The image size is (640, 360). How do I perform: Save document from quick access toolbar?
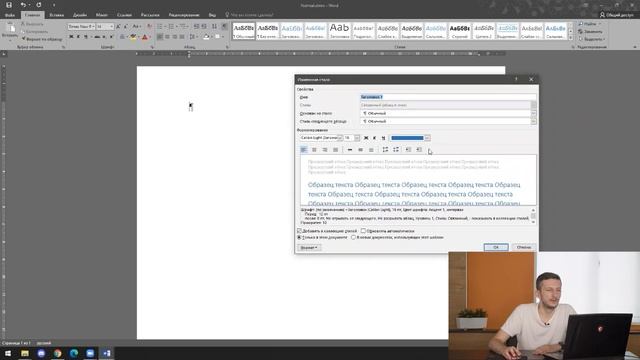[9, 5]
